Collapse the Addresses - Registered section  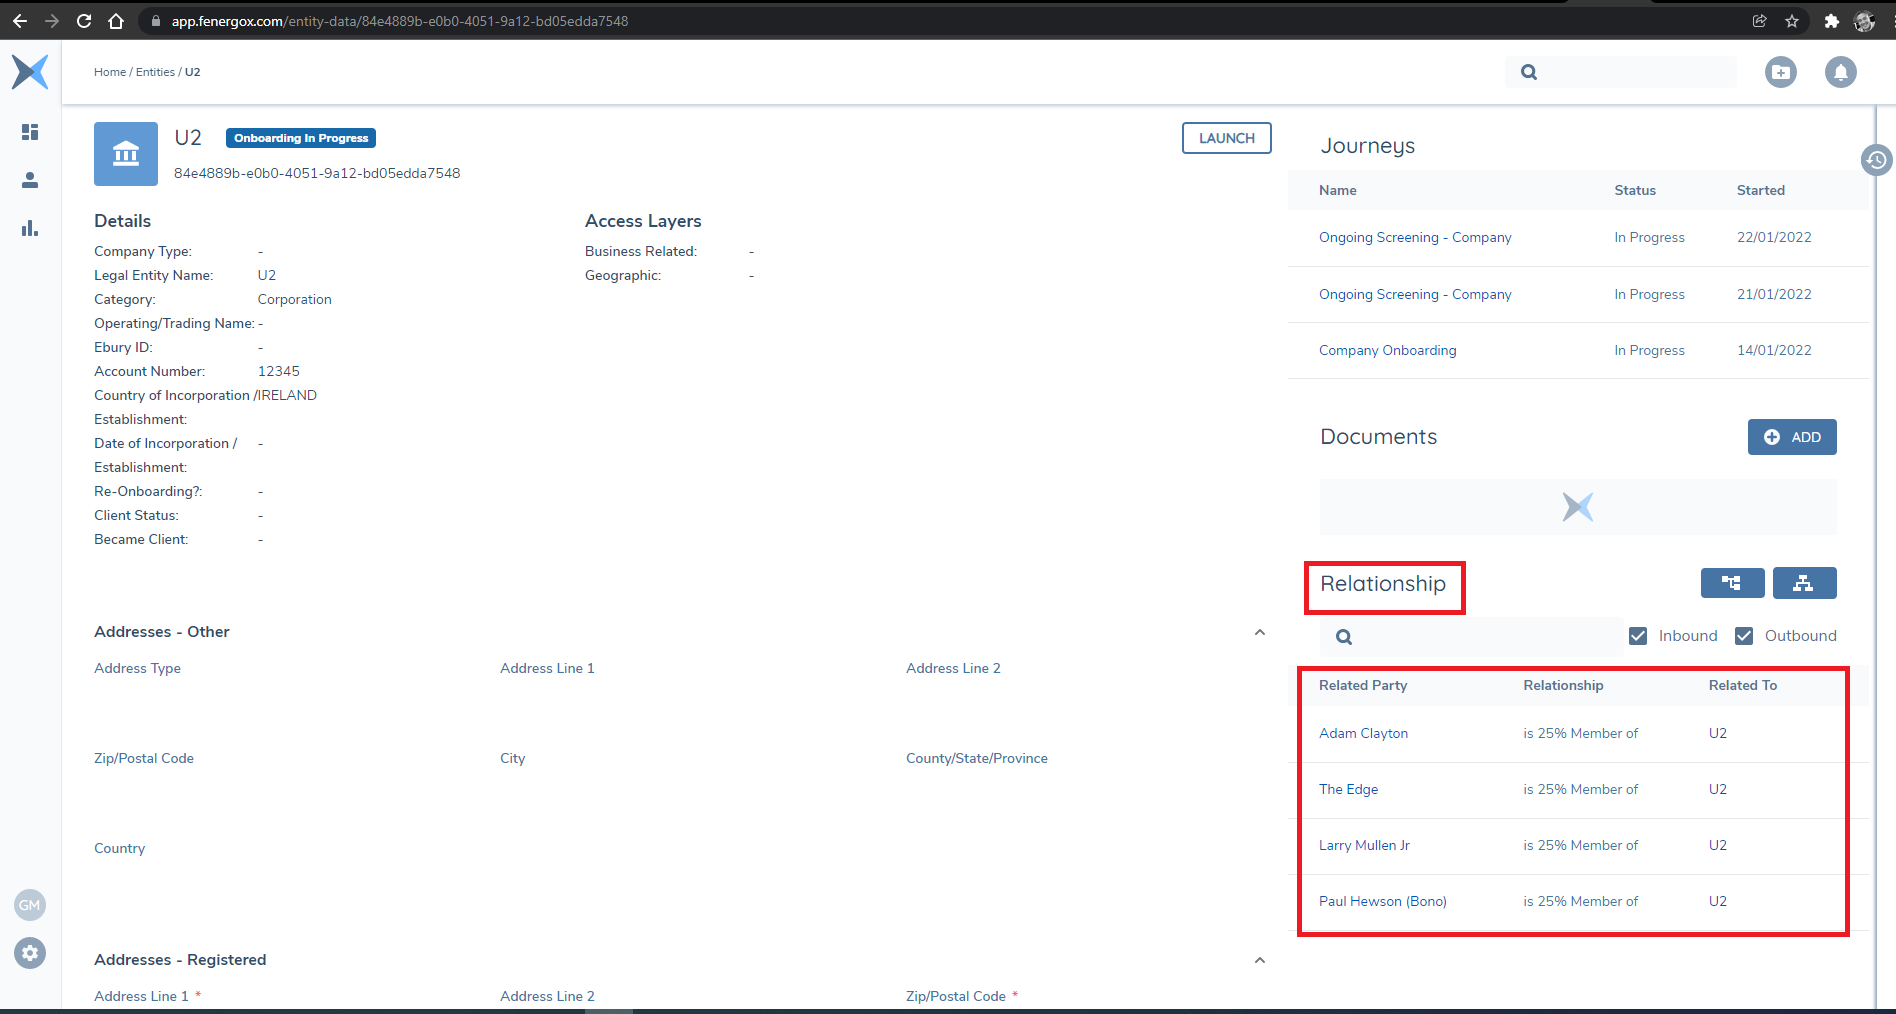1260,960
